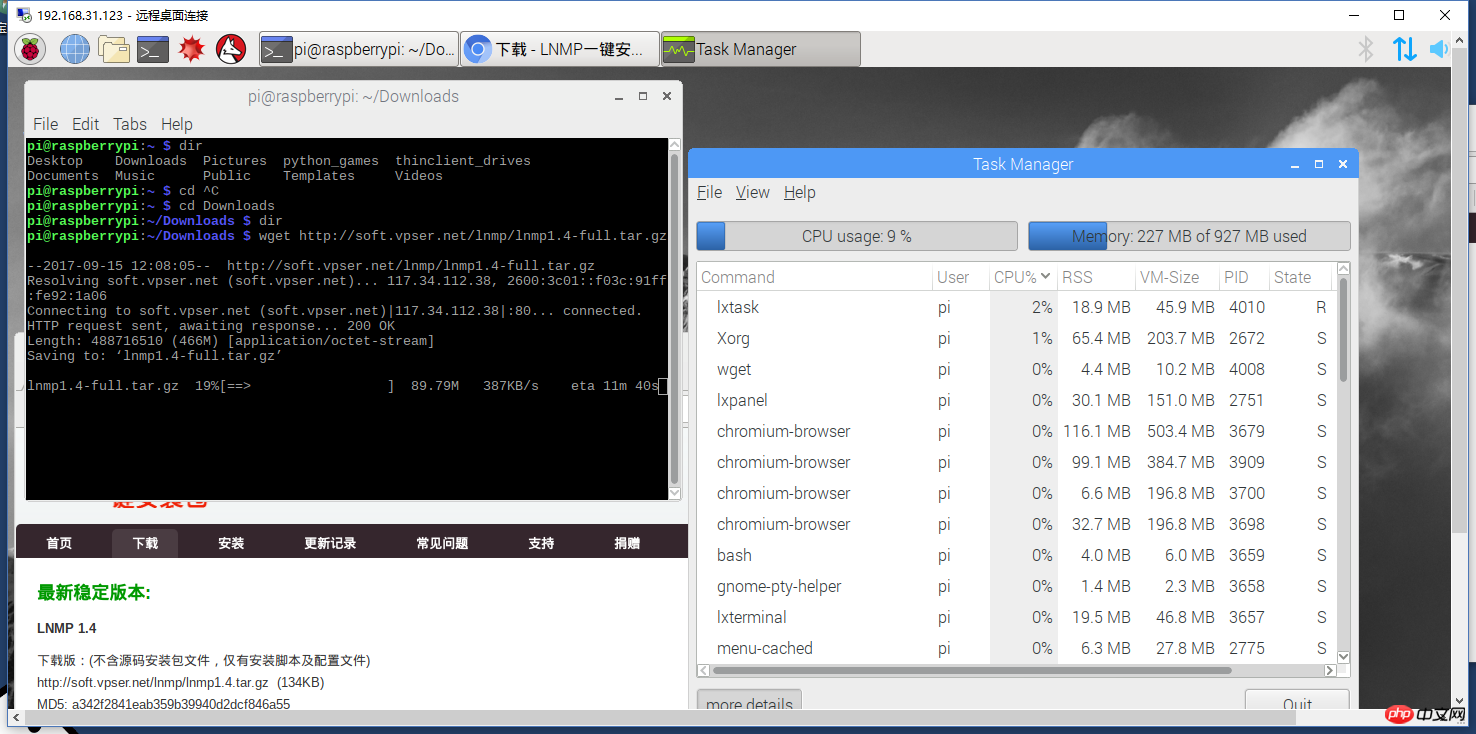
Task: Click the volume speaker icon
Action: pyautogui.click(x=1439, y=49)
